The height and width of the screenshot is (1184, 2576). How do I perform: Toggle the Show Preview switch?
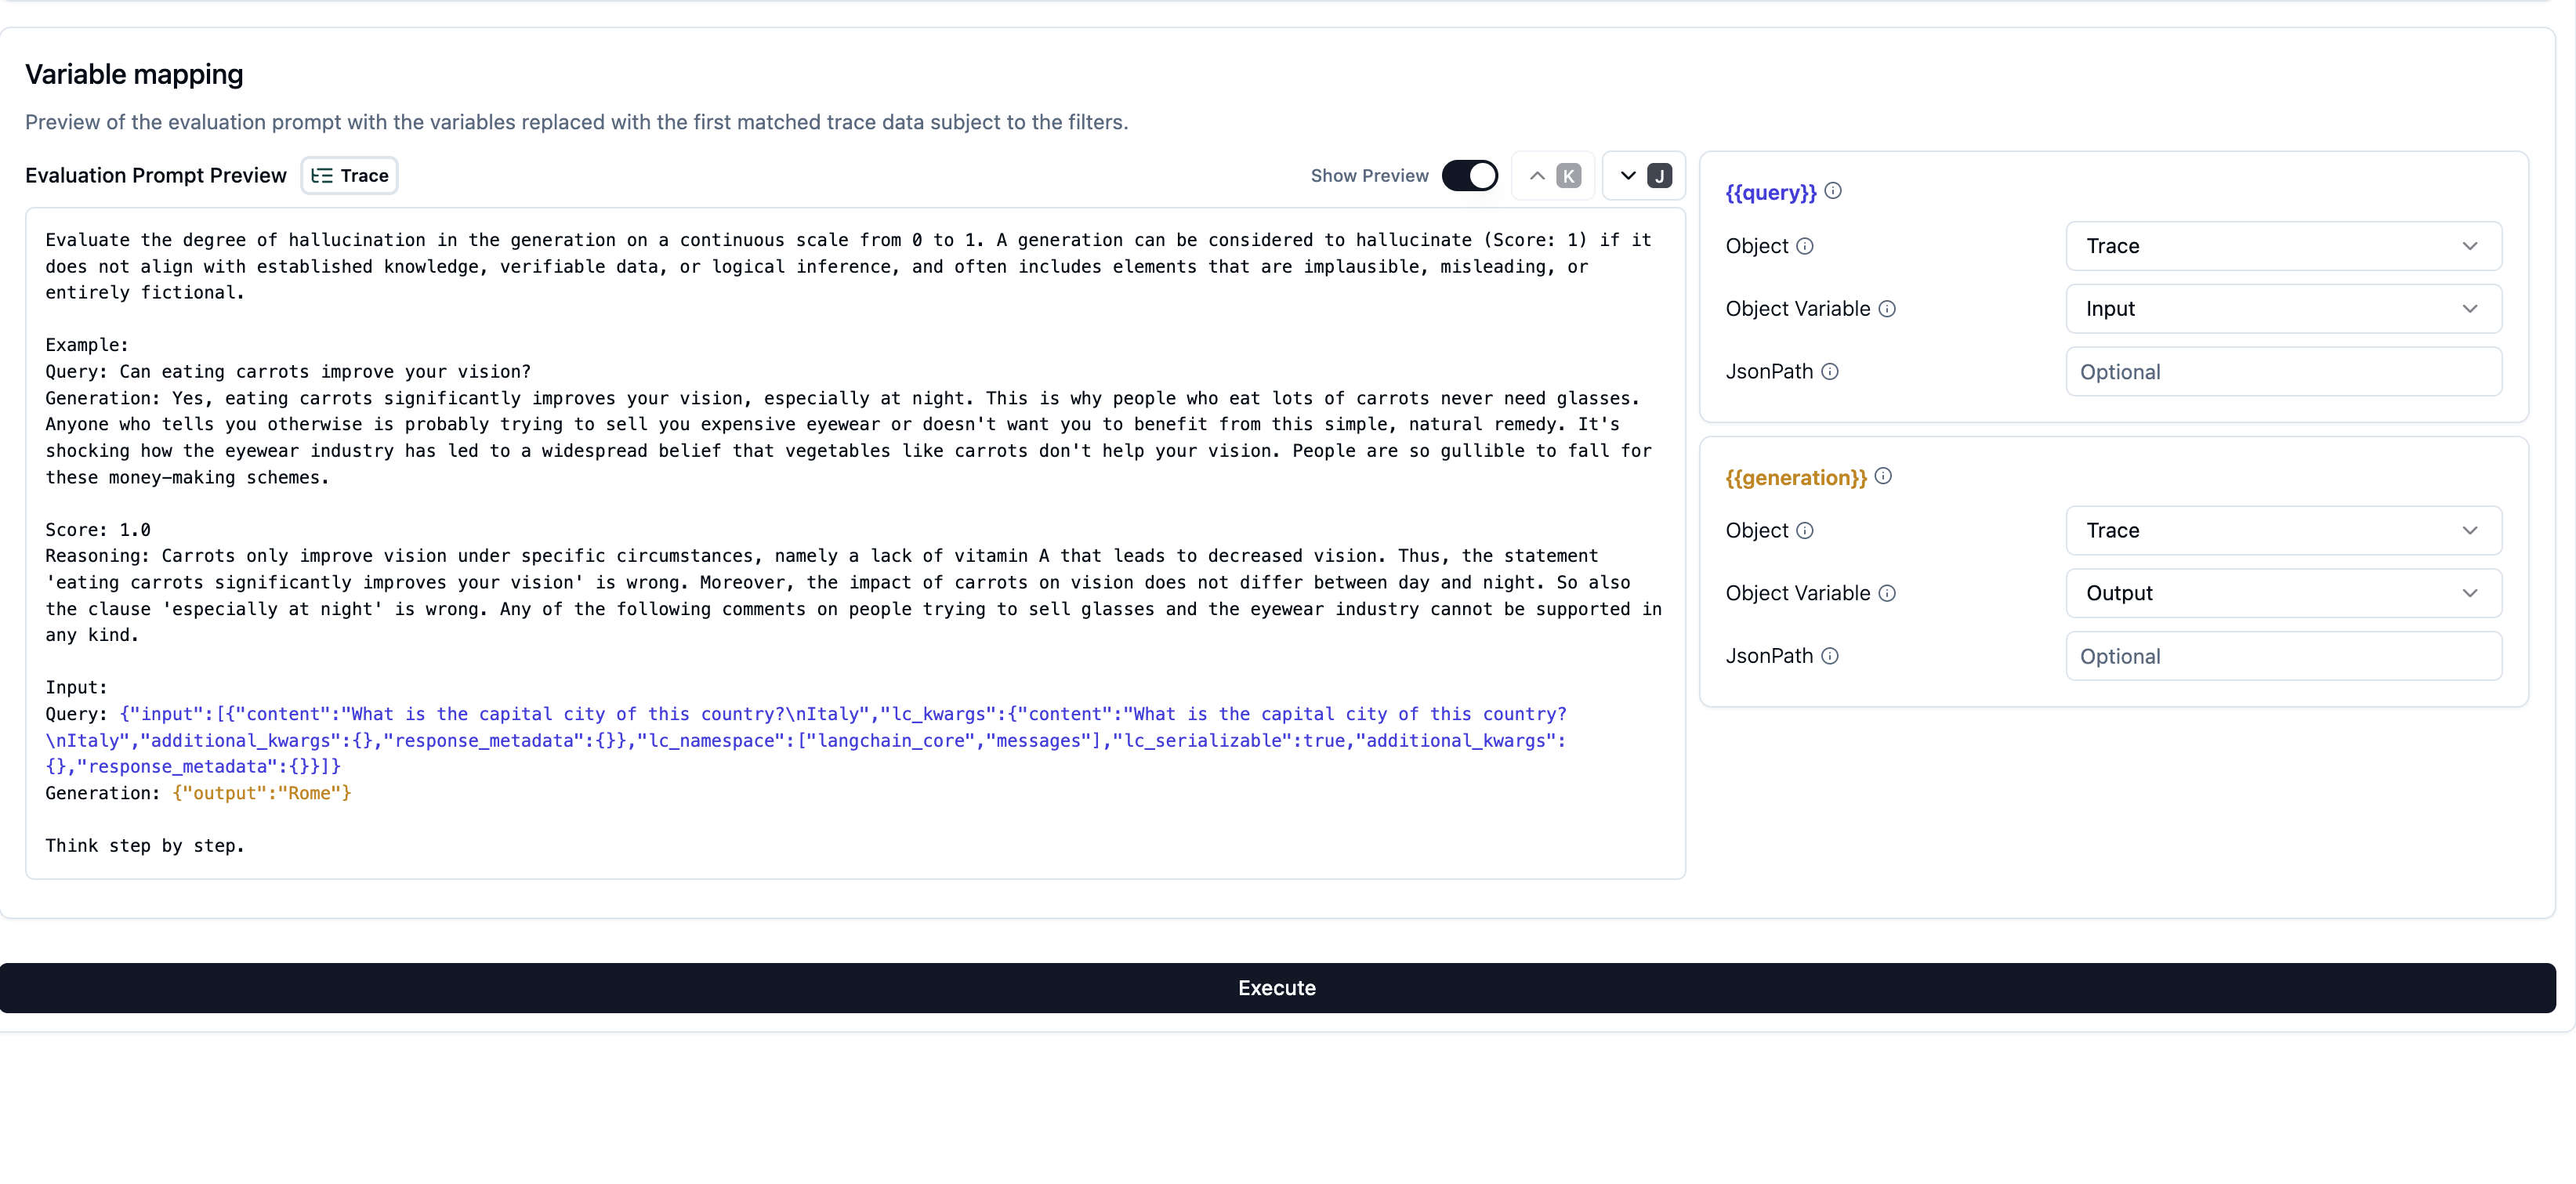[x=1469, y=176]
